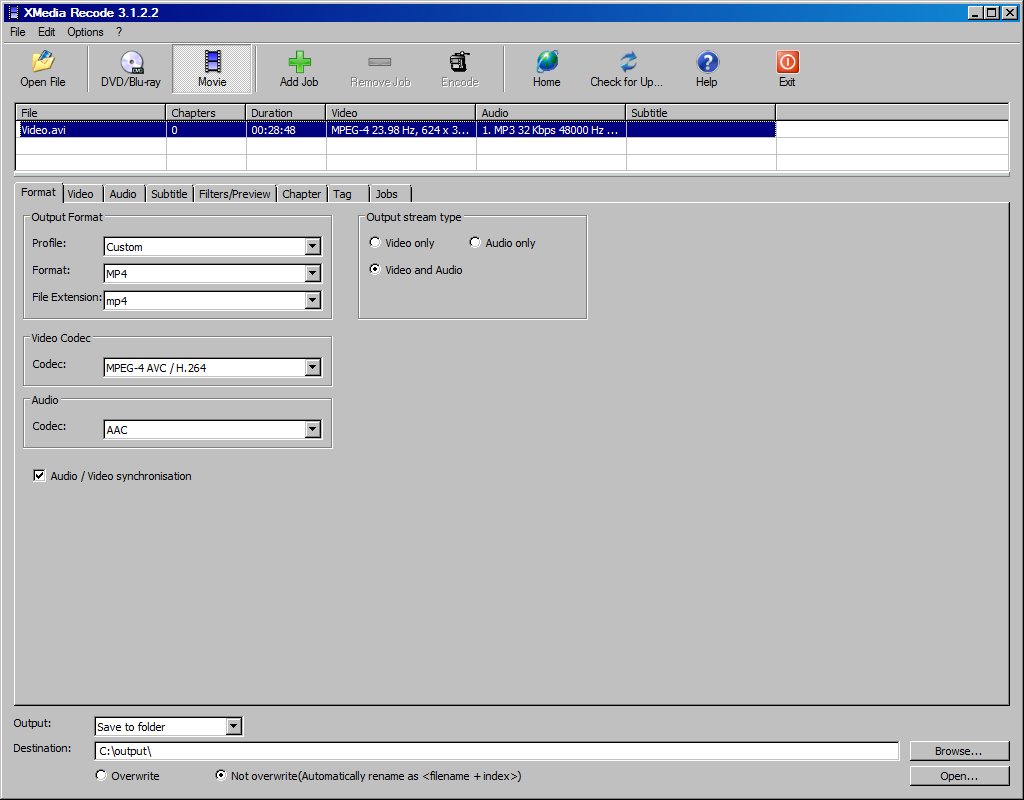This screenshot has width=1024, height=800.
Task: Select the Video only radio button
Action: pyautogui.click(x=375, y=242)
